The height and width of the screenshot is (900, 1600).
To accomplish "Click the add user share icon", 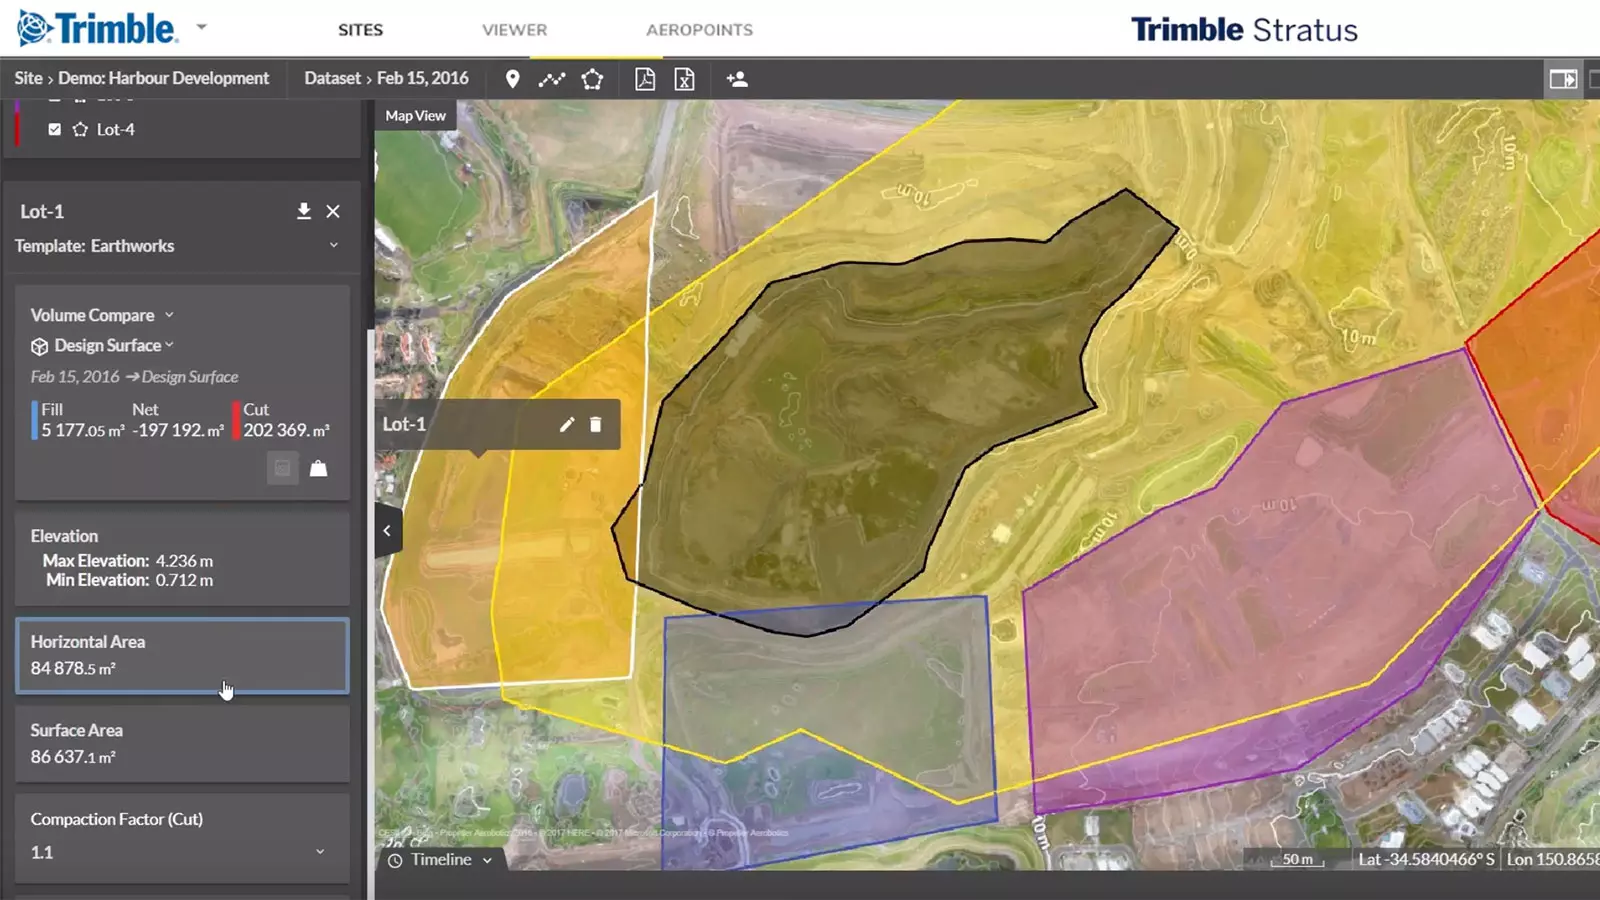I will 737,79.
